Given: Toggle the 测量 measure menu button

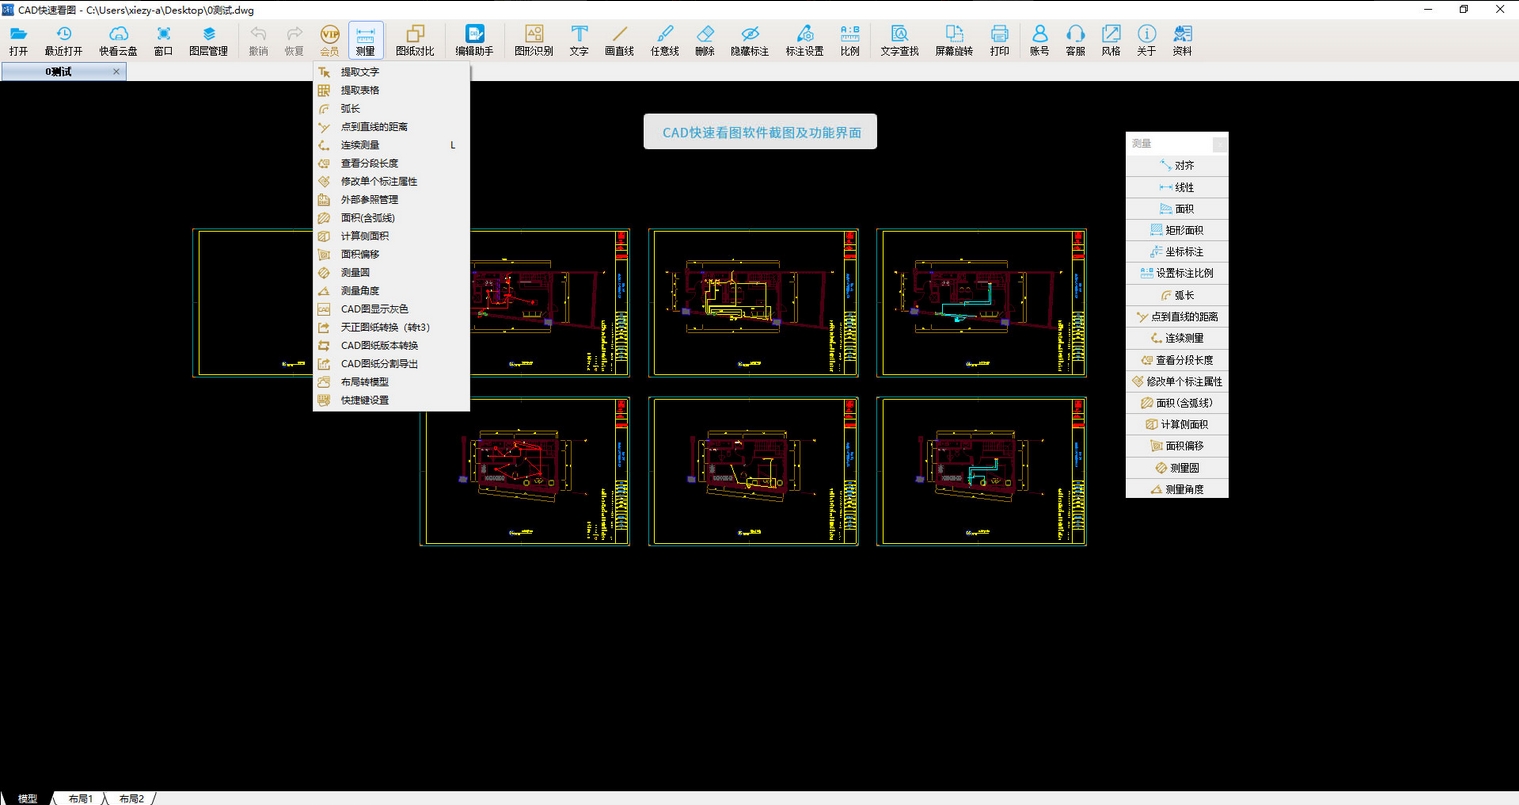Looking at the screenshot, I should click(x=365, y=41).
